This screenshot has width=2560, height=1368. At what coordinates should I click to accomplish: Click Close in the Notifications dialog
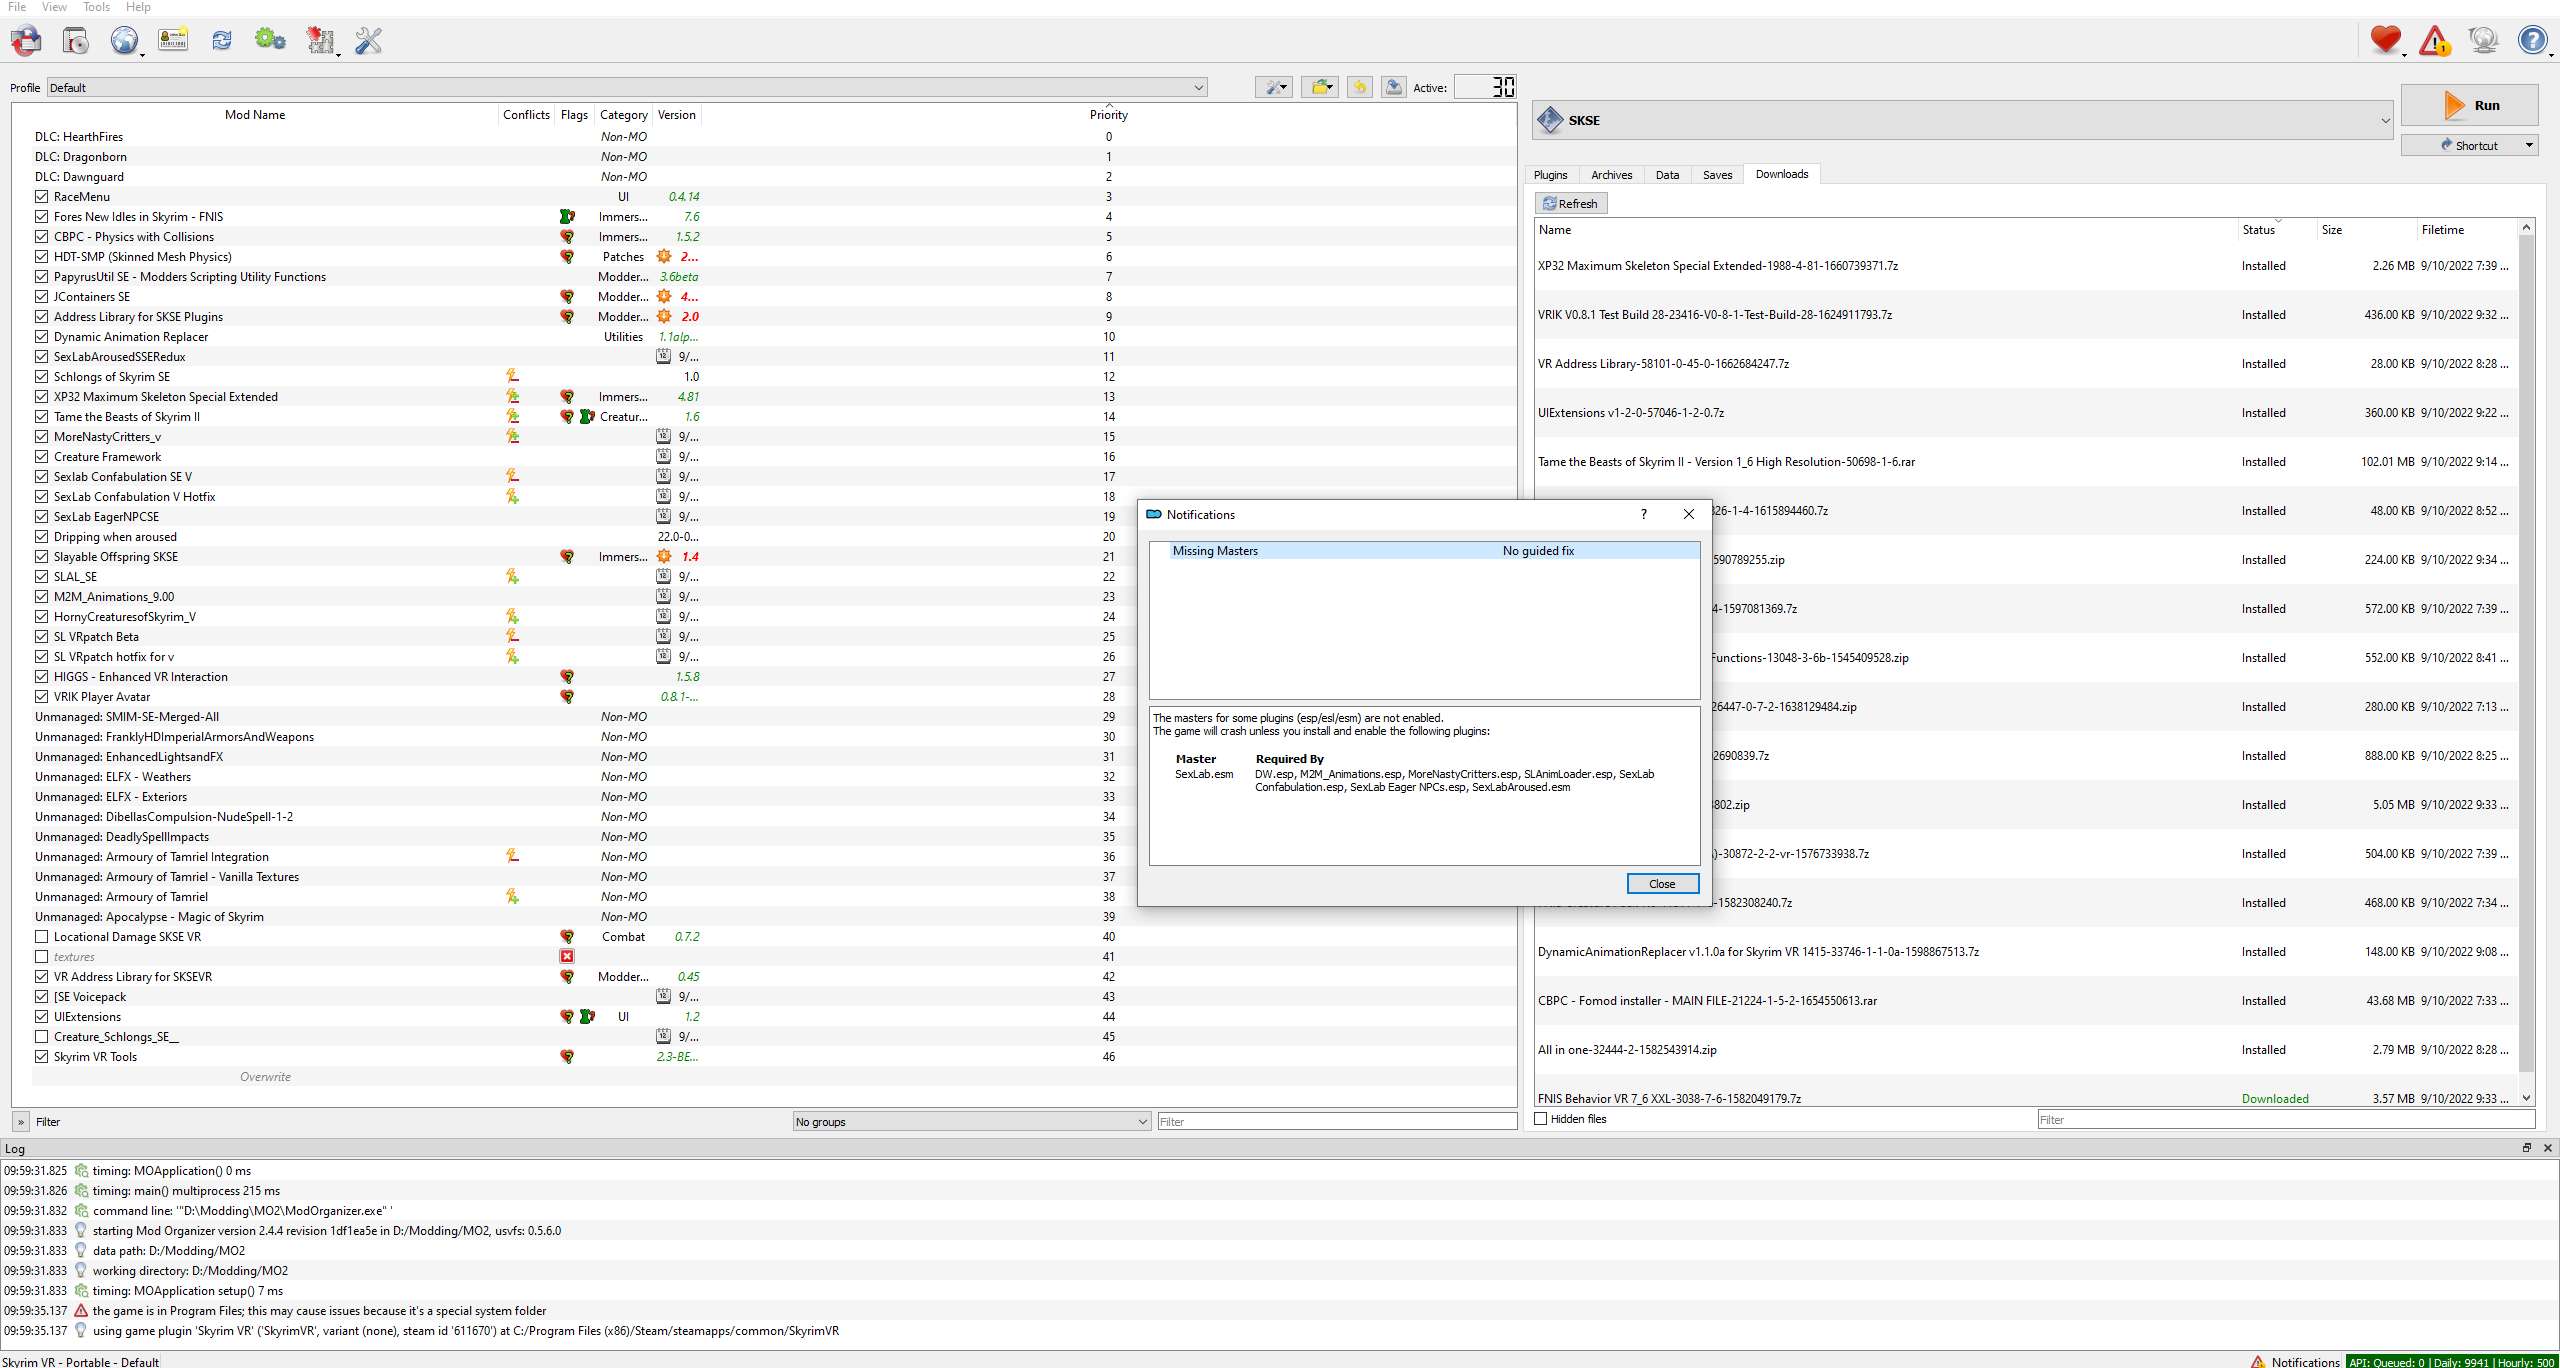click(x=1662, y=884)
